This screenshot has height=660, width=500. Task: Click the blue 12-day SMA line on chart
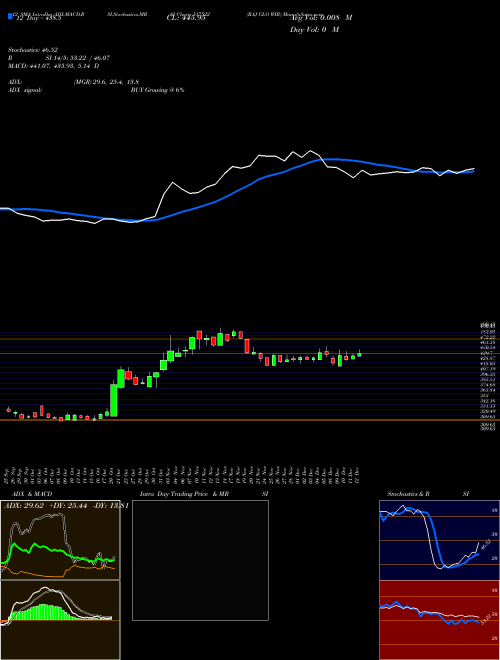(x=236, y=191)
